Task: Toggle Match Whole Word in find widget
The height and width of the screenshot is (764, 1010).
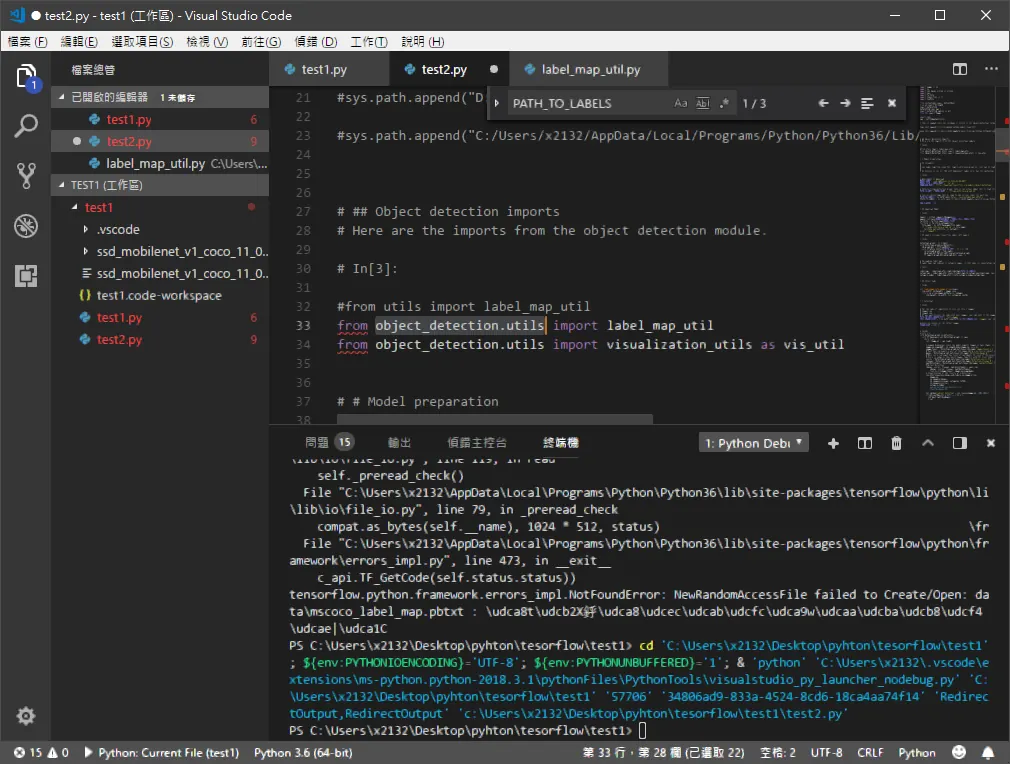Action: (703, 103)
